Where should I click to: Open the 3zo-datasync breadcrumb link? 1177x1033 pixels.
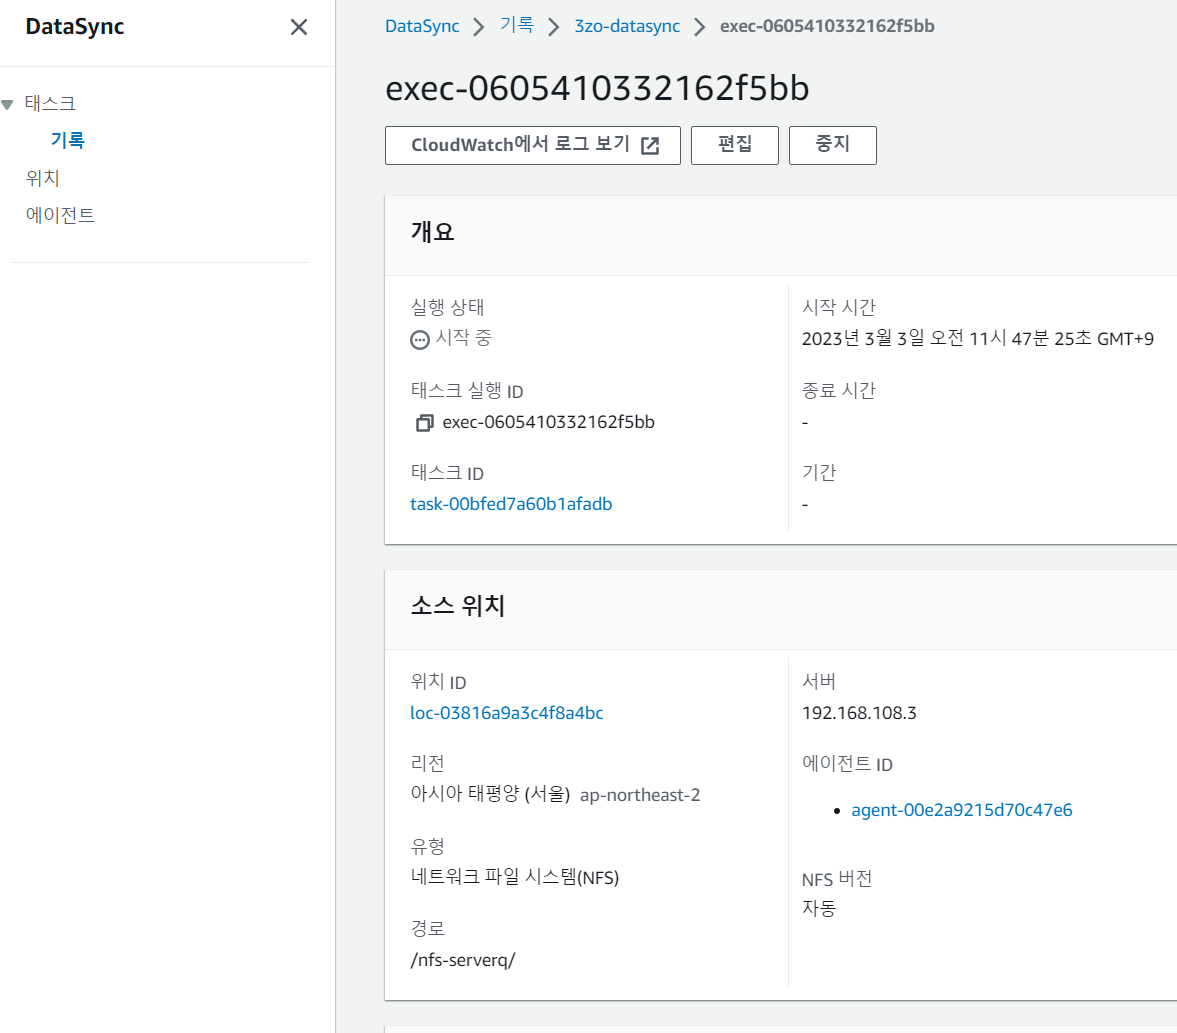pyautogui.click(x=627, y=26)
